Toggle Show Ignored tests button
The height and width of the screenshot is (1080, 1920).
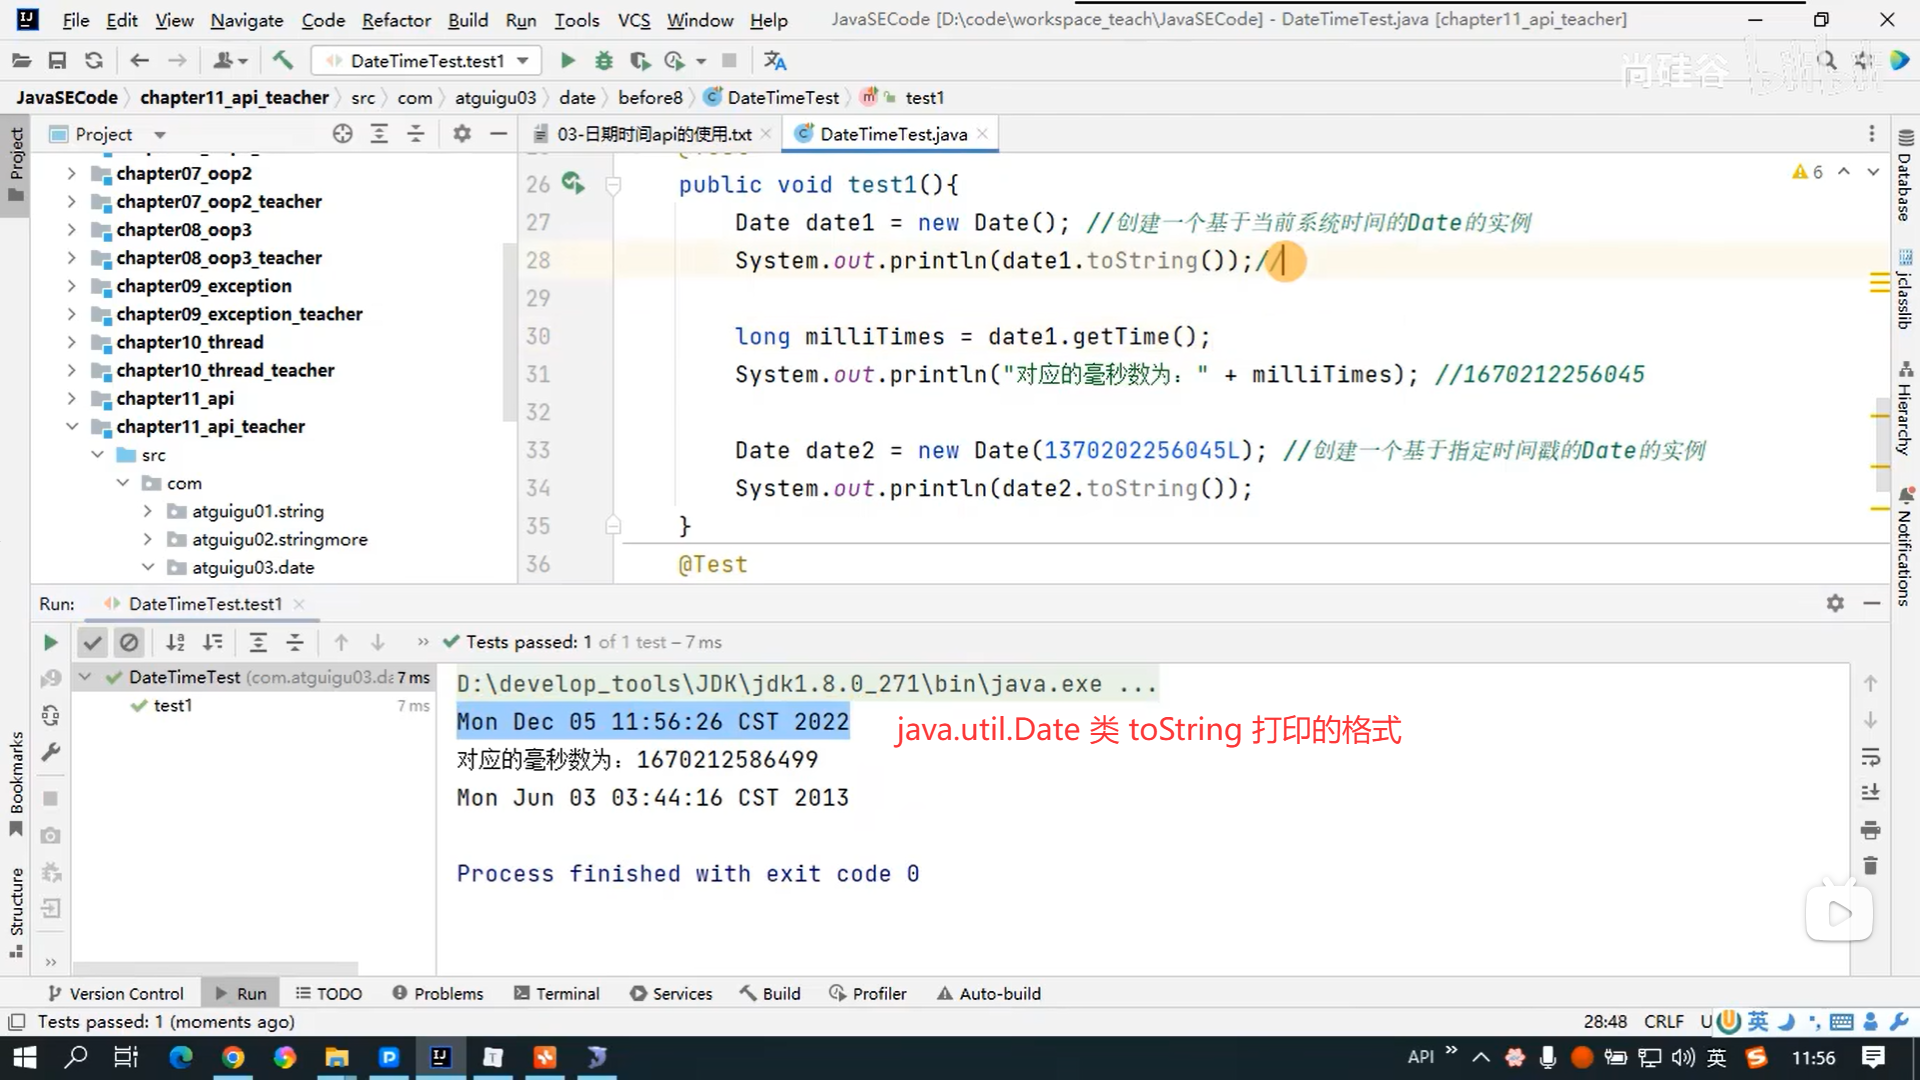pyautogui.click(x=129, y=642)
